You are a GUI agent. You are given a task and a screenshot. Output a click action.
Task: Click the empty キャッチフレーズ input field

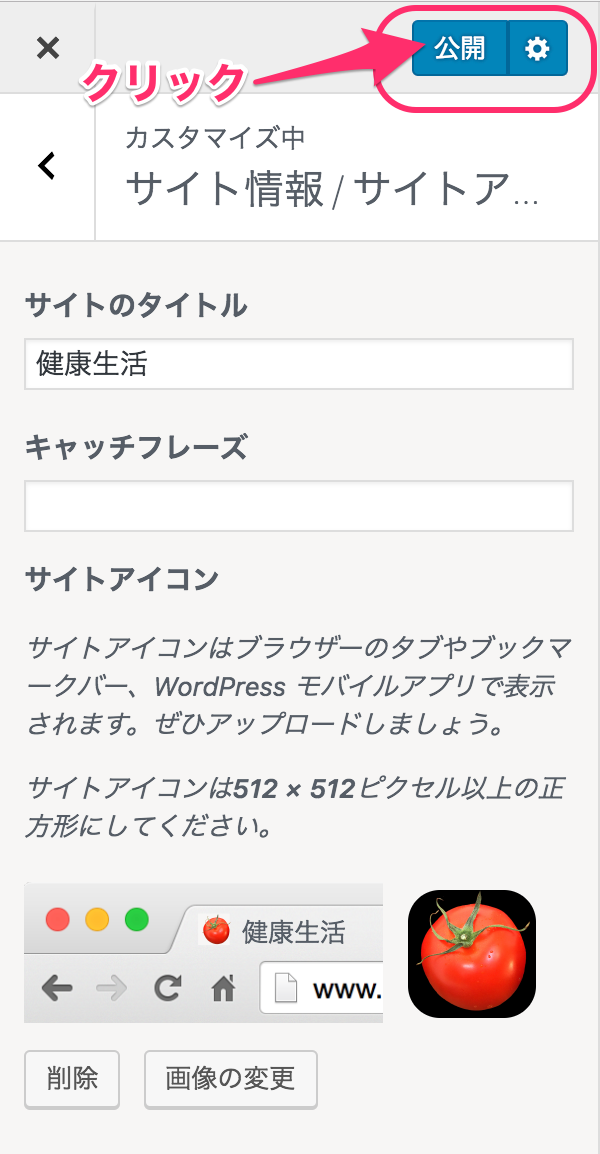298,506
